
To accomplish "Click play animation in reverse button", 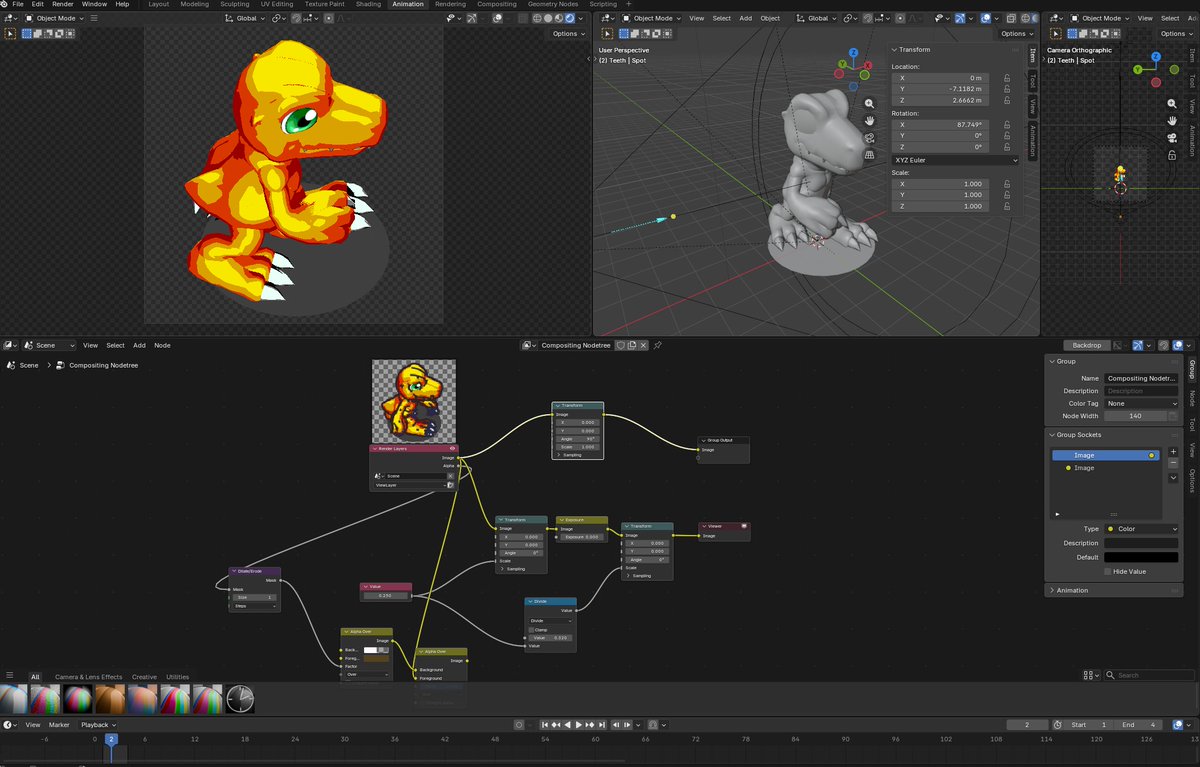I will tap(568, 724).
